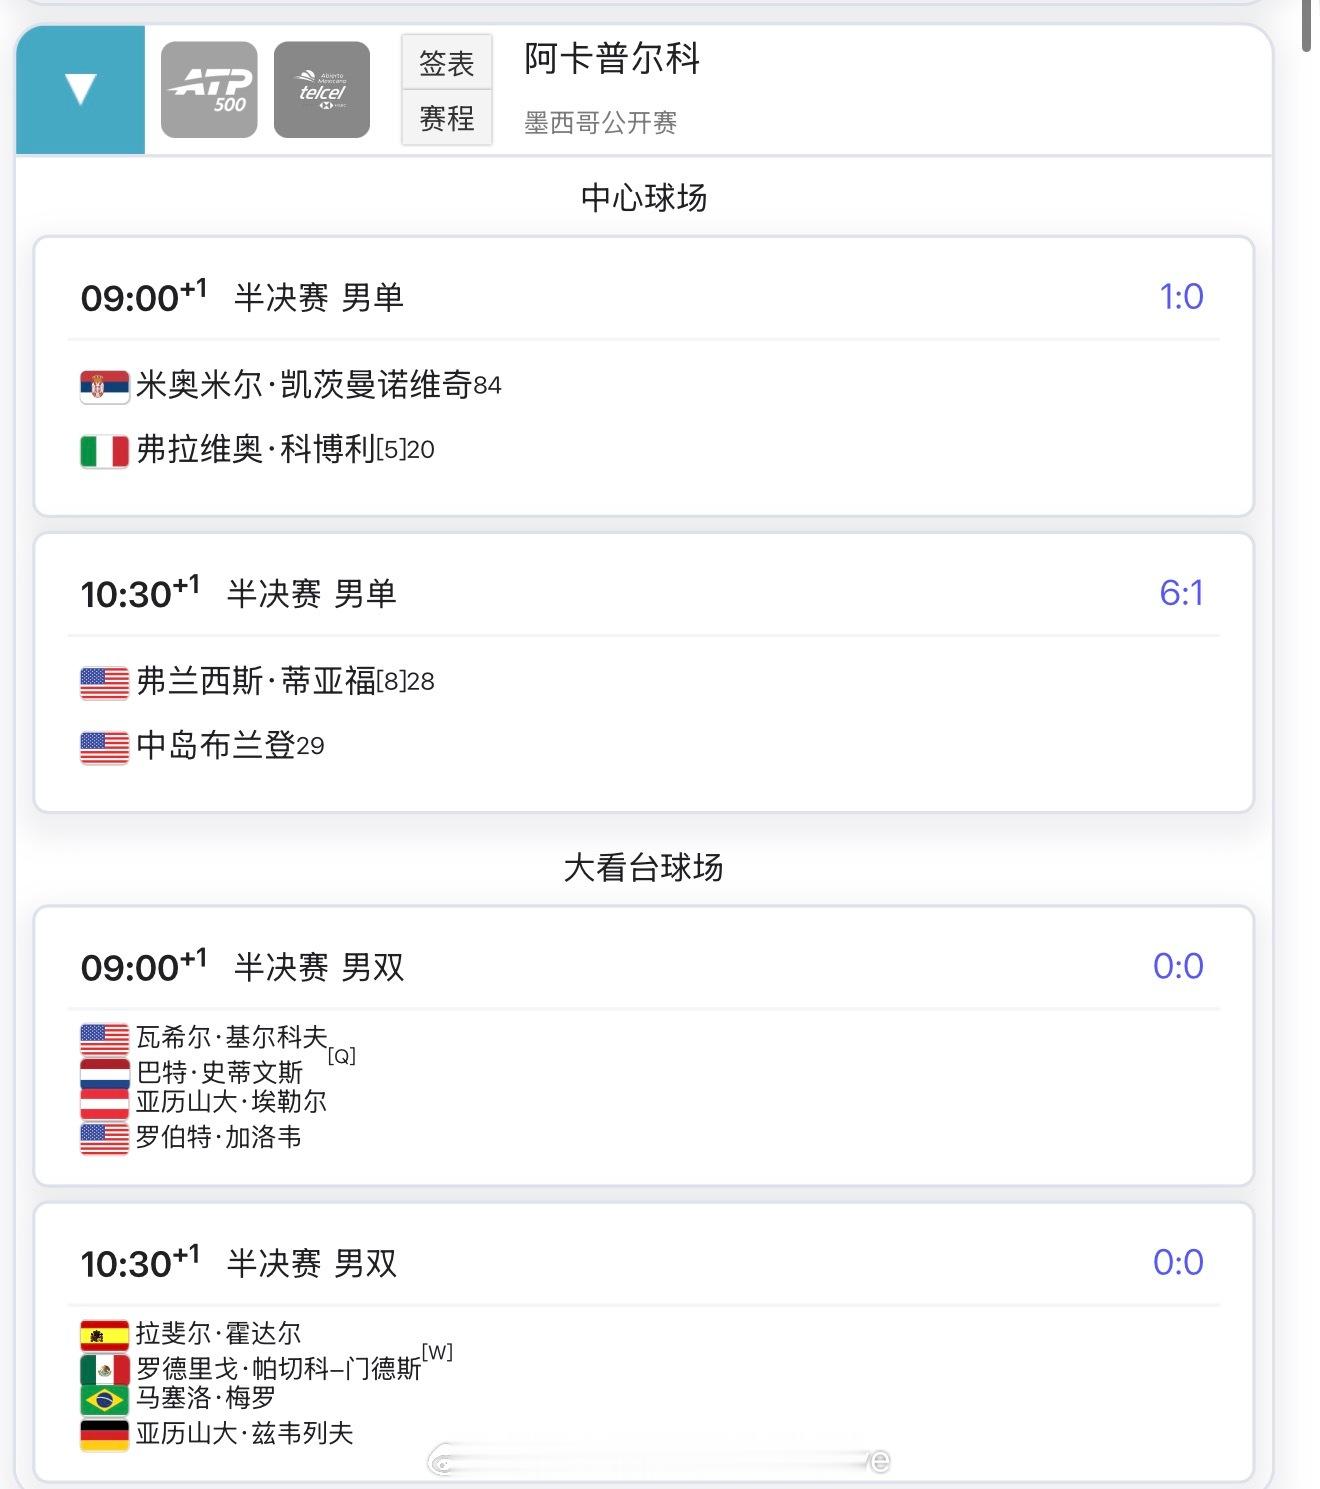Click the Brazilian flag beside 马塞洛·梅罗
Screen dimensions: 1320x1489
104,1399
